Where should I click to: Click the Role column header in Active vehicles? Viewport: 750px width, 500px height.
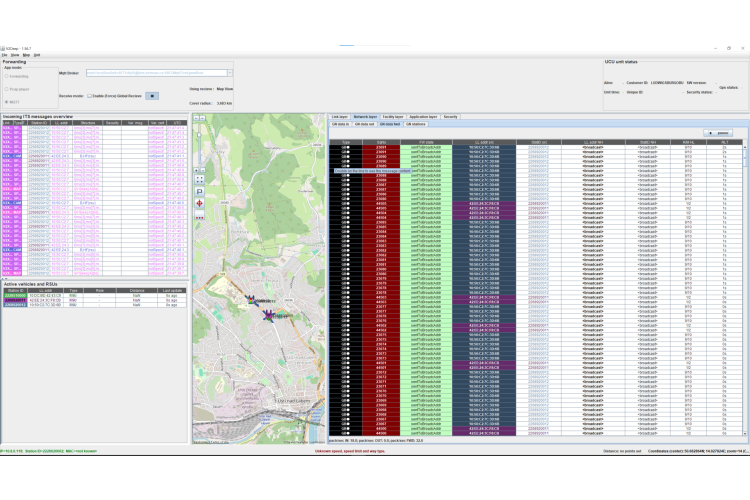click(x=99, y=290)
